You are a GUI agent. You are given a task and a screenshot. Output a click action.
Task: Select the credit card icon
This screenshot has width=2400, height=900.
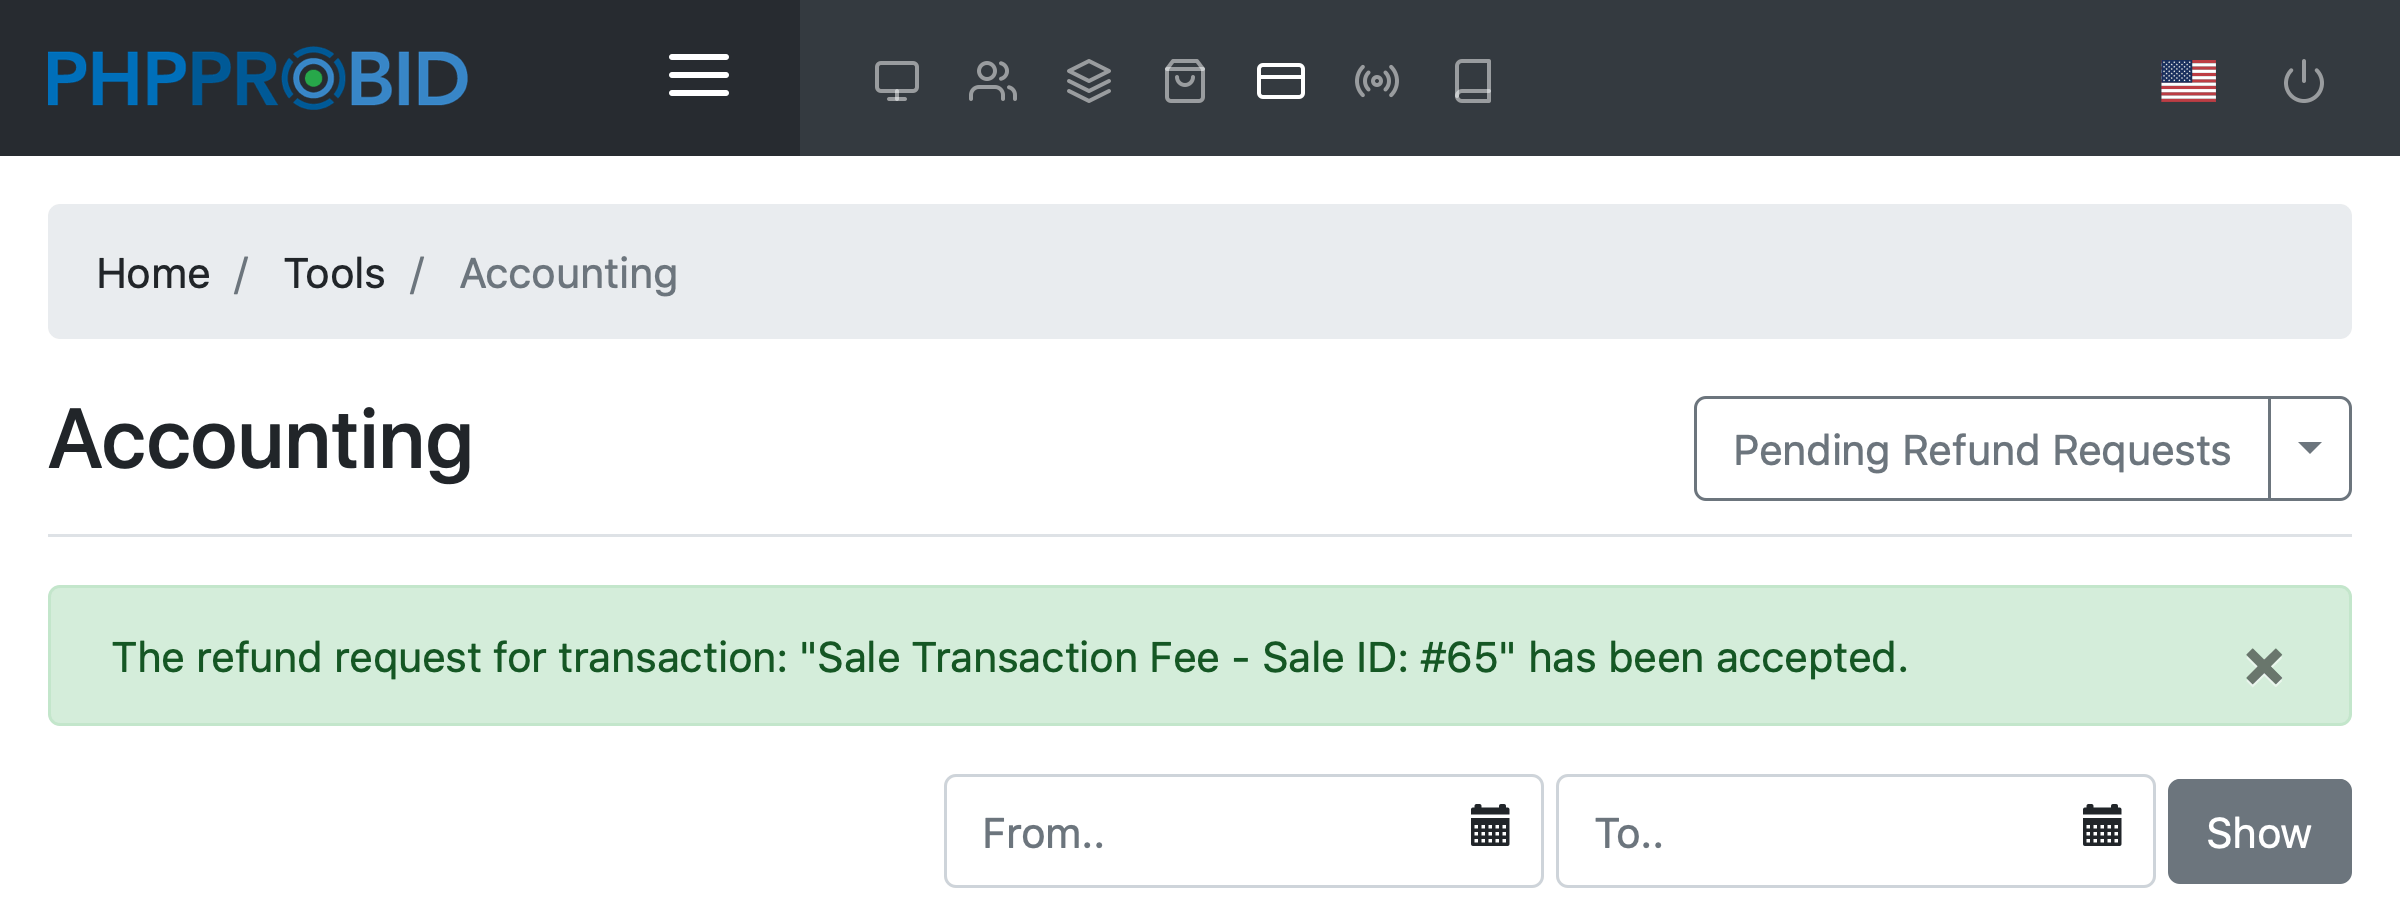(x=1280, y=81)
